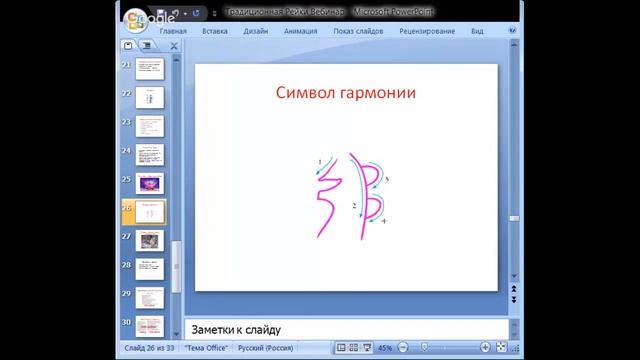Open the Показ слайдов ribbon tab
This screenshot has width=640, height=360.
tap(358, 31)
